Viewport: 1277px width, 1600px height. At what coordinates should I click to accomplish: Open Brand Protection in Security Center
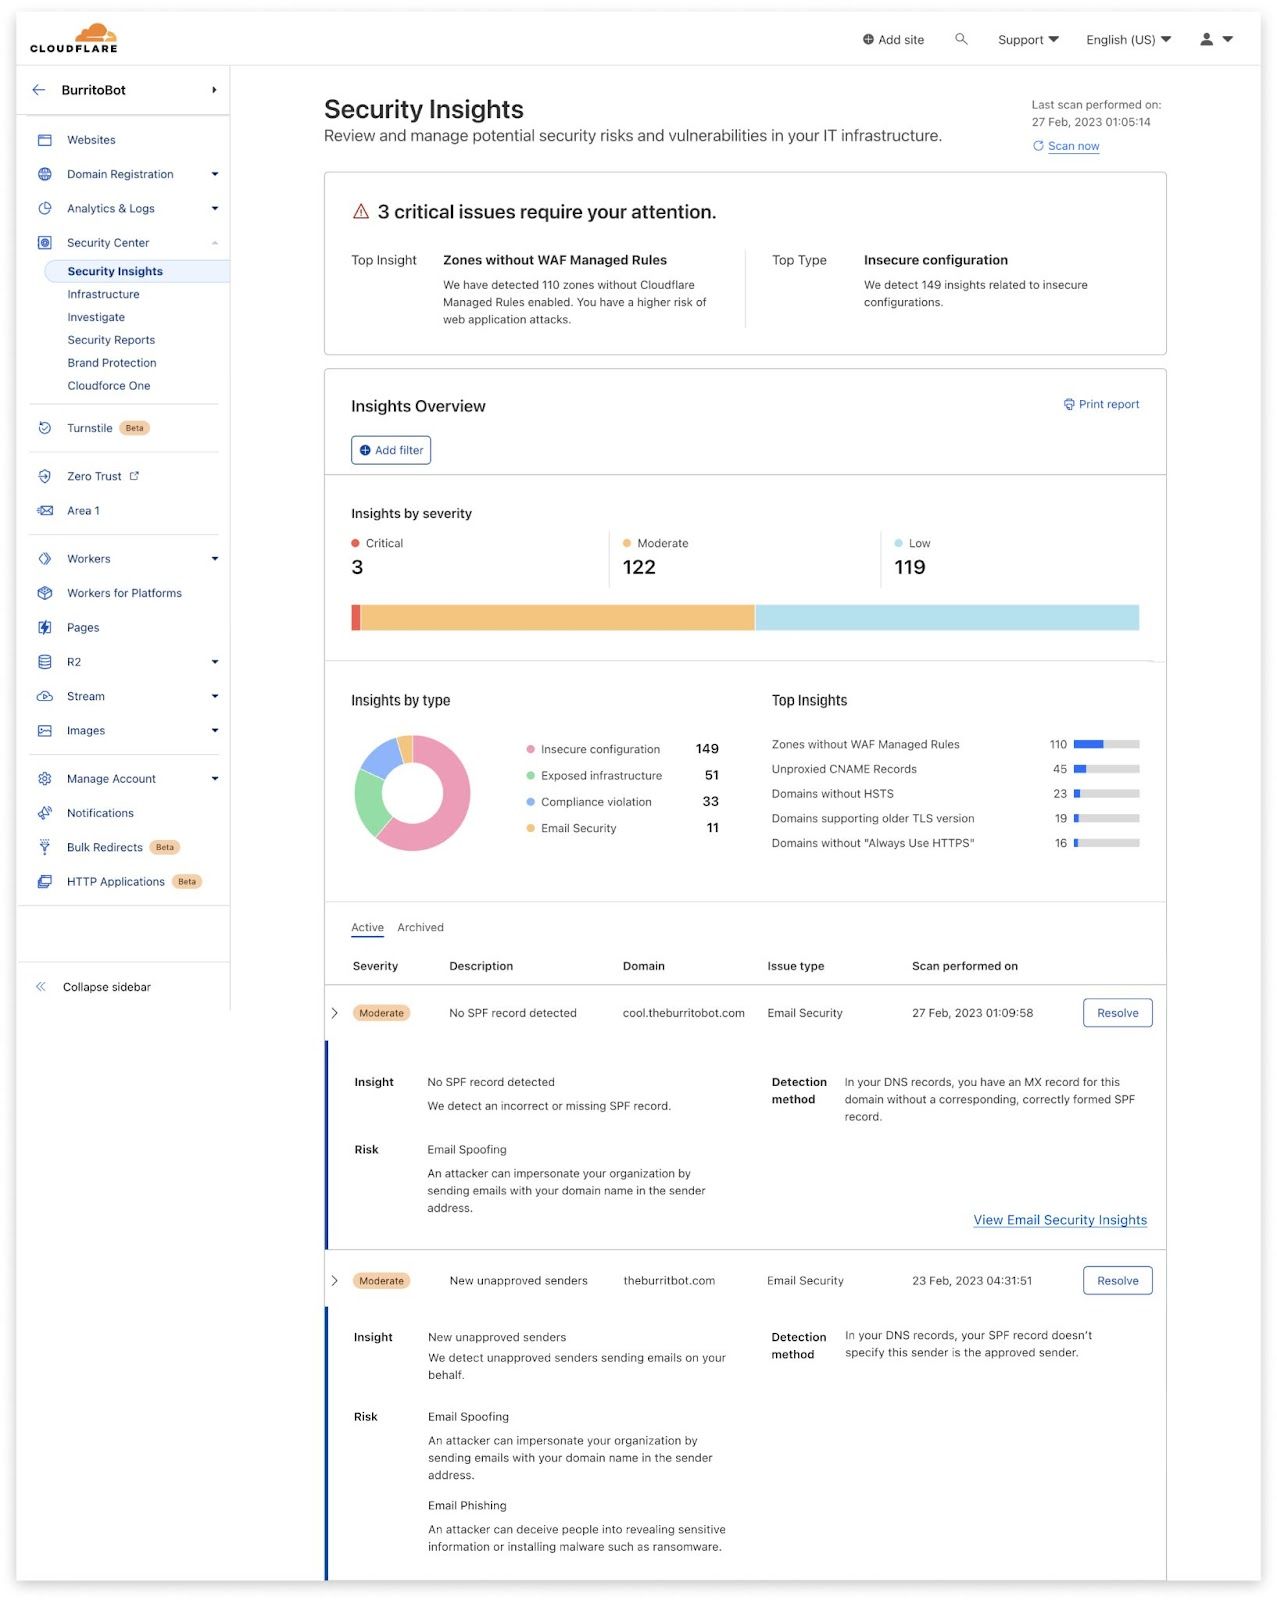(x=112, y=363)
